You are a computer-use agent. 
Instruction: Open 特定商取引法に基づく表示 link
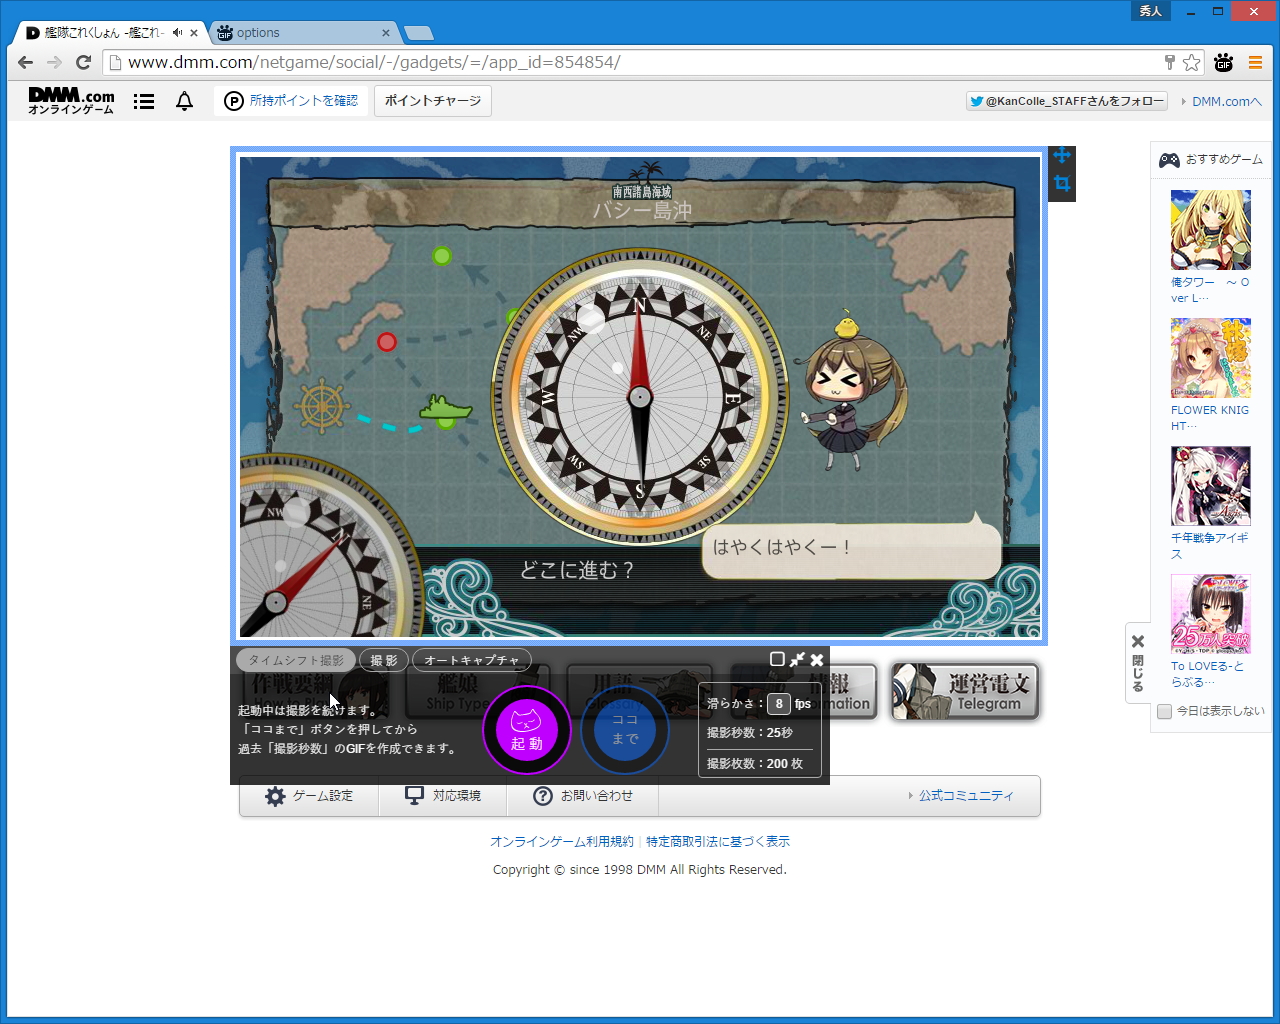click(718, 842)
